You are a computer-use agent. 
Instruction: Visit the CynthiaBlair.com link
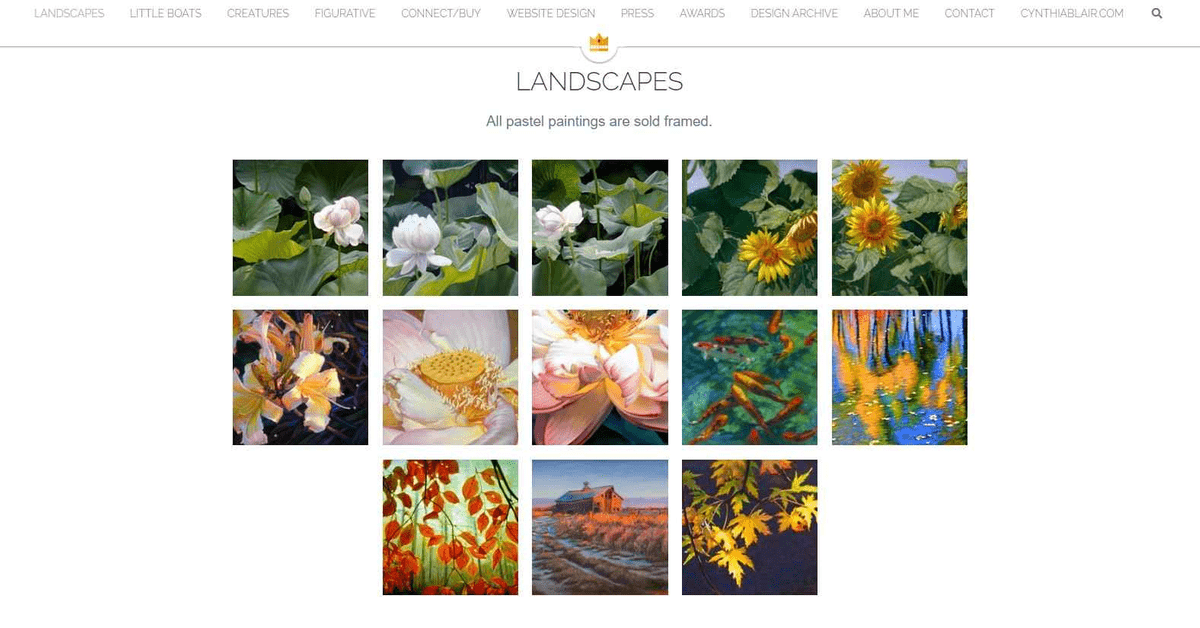click(x=1072, y=14)
